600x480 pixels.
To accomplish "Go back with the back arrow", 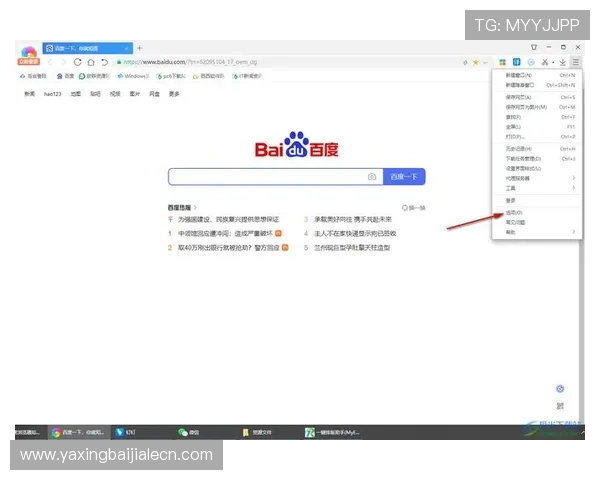I will [x=50, y=62].
